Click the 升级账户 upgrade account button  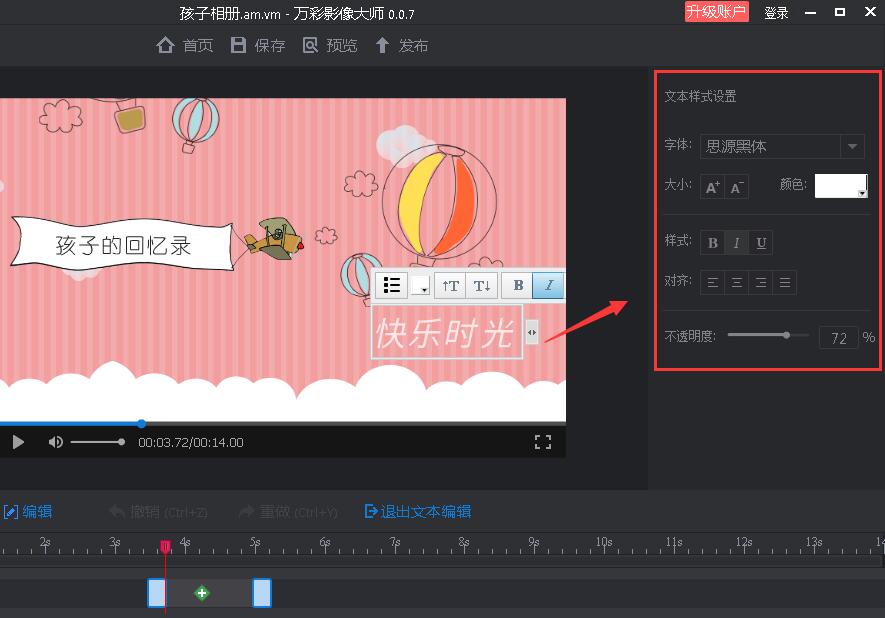(x=716, y=11)
